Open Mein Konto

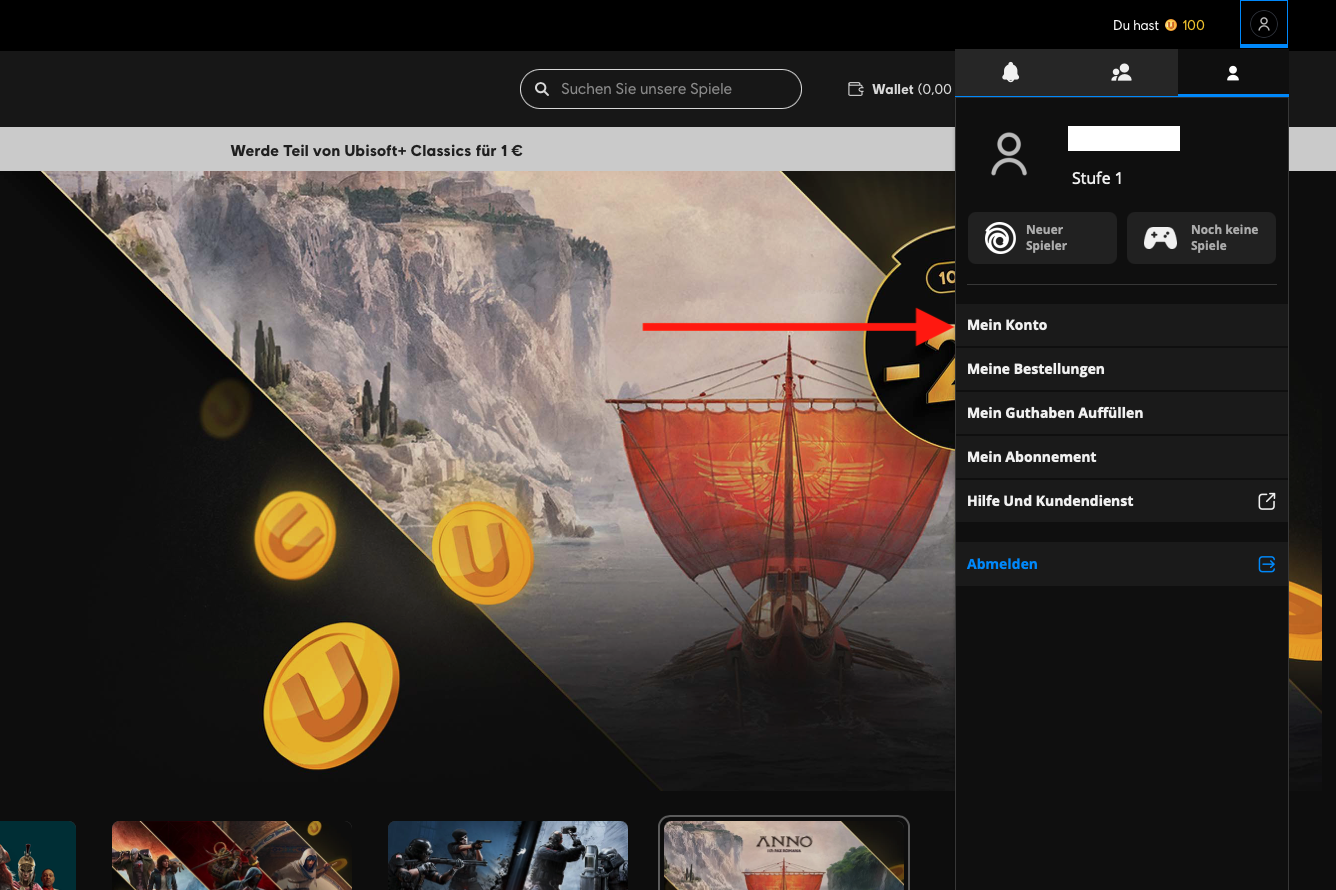[x=1122, y=325]
